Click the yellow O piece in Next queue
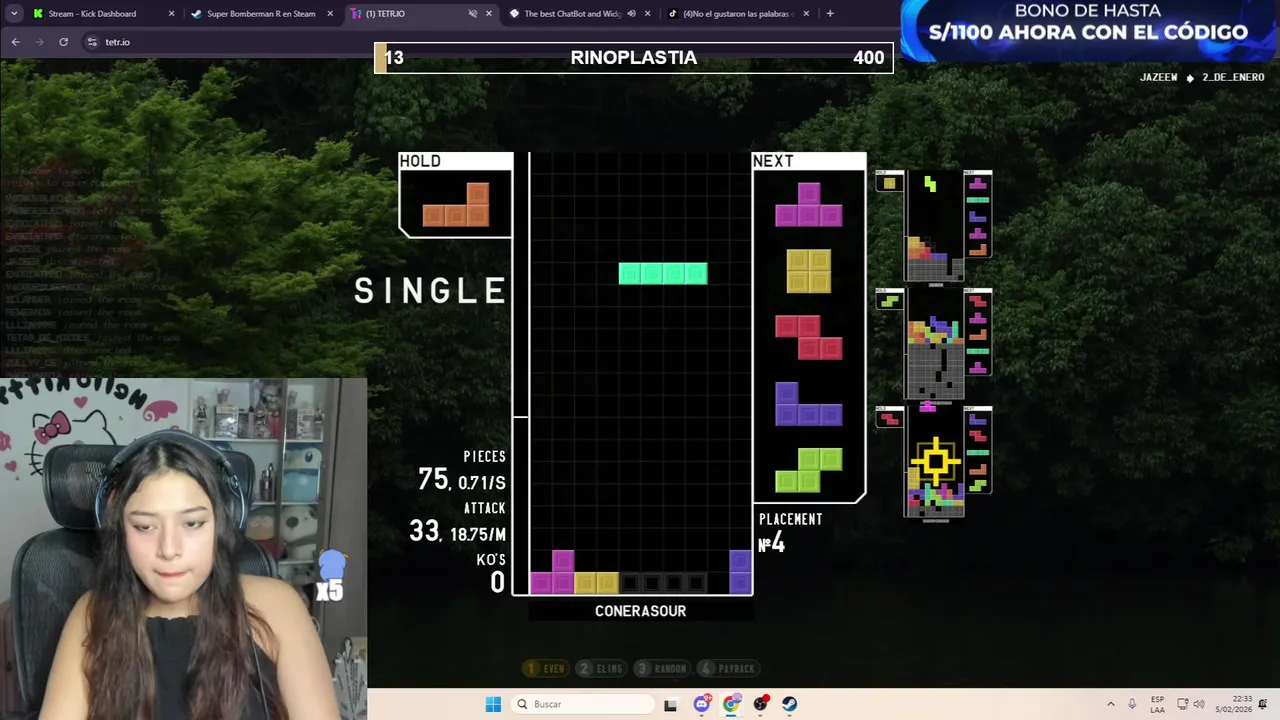 (x=809, y=271)
